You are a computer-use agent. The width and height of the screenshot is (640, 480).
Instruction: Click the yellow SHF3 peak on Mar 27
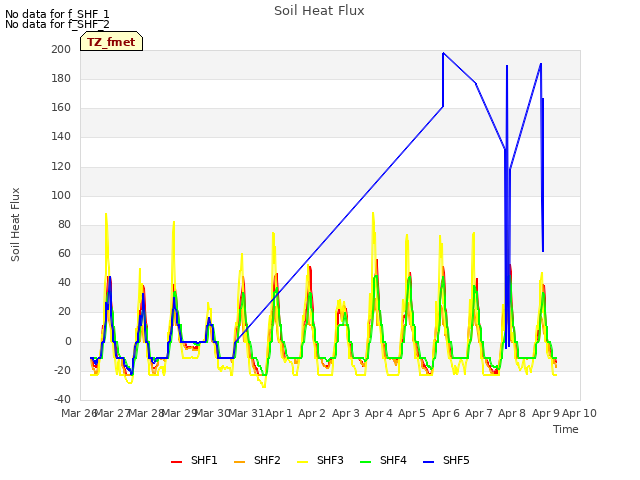tap(106, 213)
